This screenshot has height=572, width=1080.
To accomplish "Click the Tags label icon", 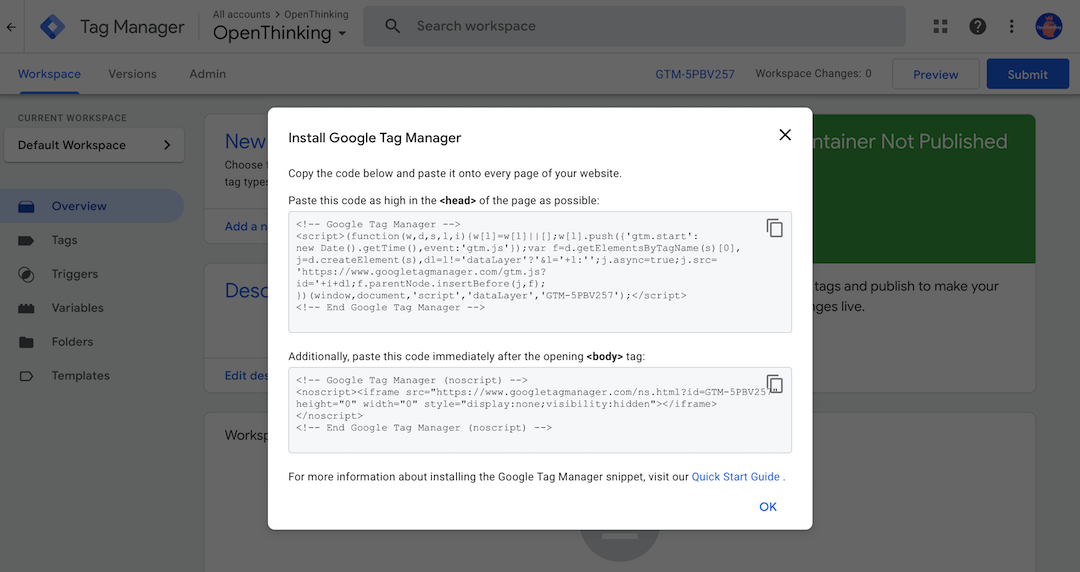I will point(26,241).
